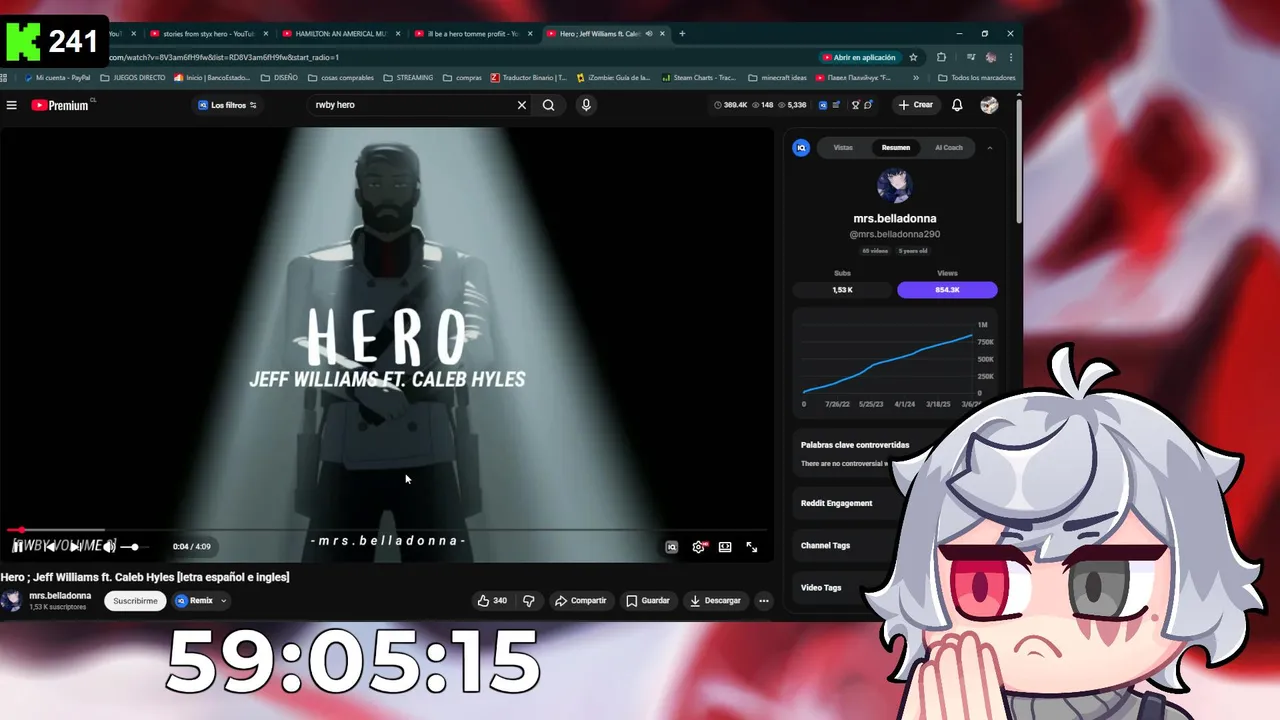Screen dimensions: 1280x720
Task: Bookmark page with the star icon
Action: click(913, 58)
